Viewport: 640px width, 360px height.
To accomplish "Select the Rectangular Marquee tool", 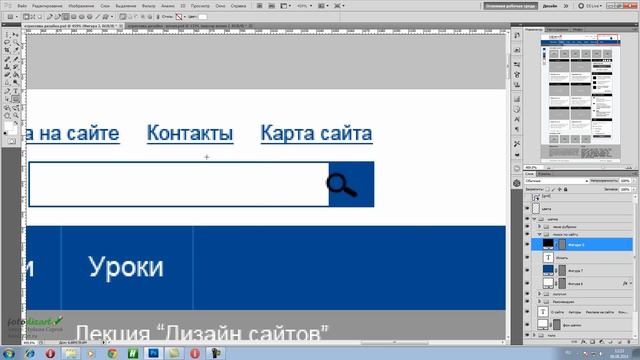I will click(7, 36).
